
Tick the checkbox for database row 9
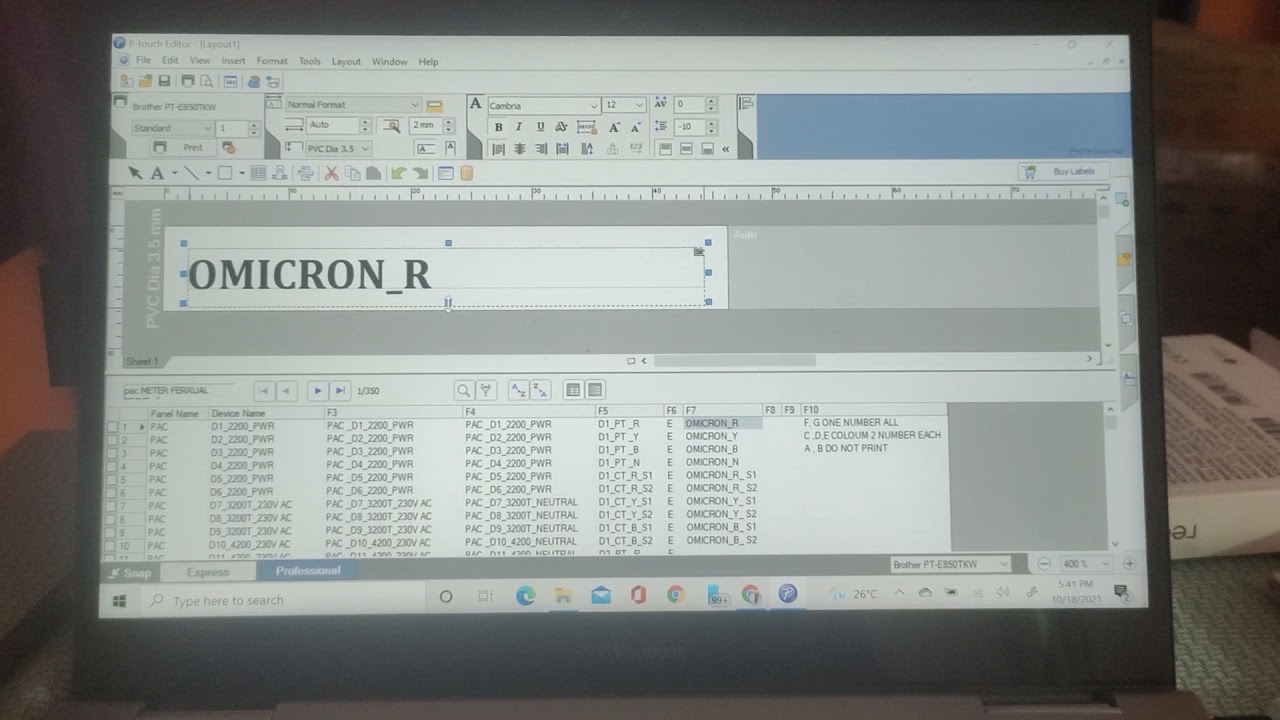point(112,532)
